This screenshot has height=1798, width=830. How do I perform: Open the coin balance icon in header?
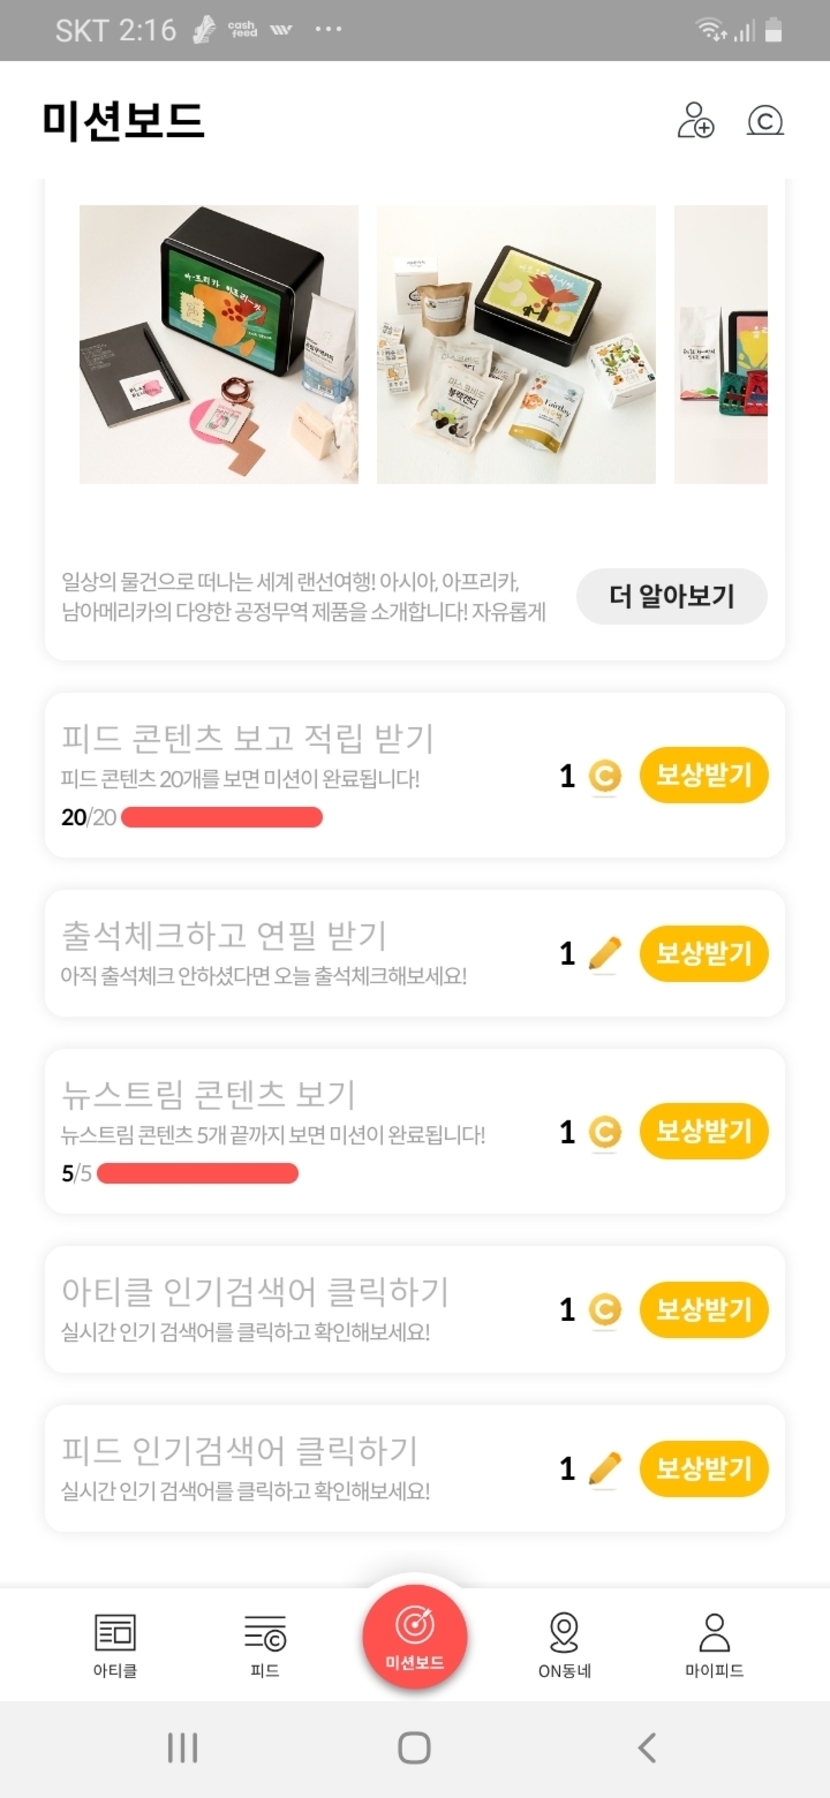point(765,121)
